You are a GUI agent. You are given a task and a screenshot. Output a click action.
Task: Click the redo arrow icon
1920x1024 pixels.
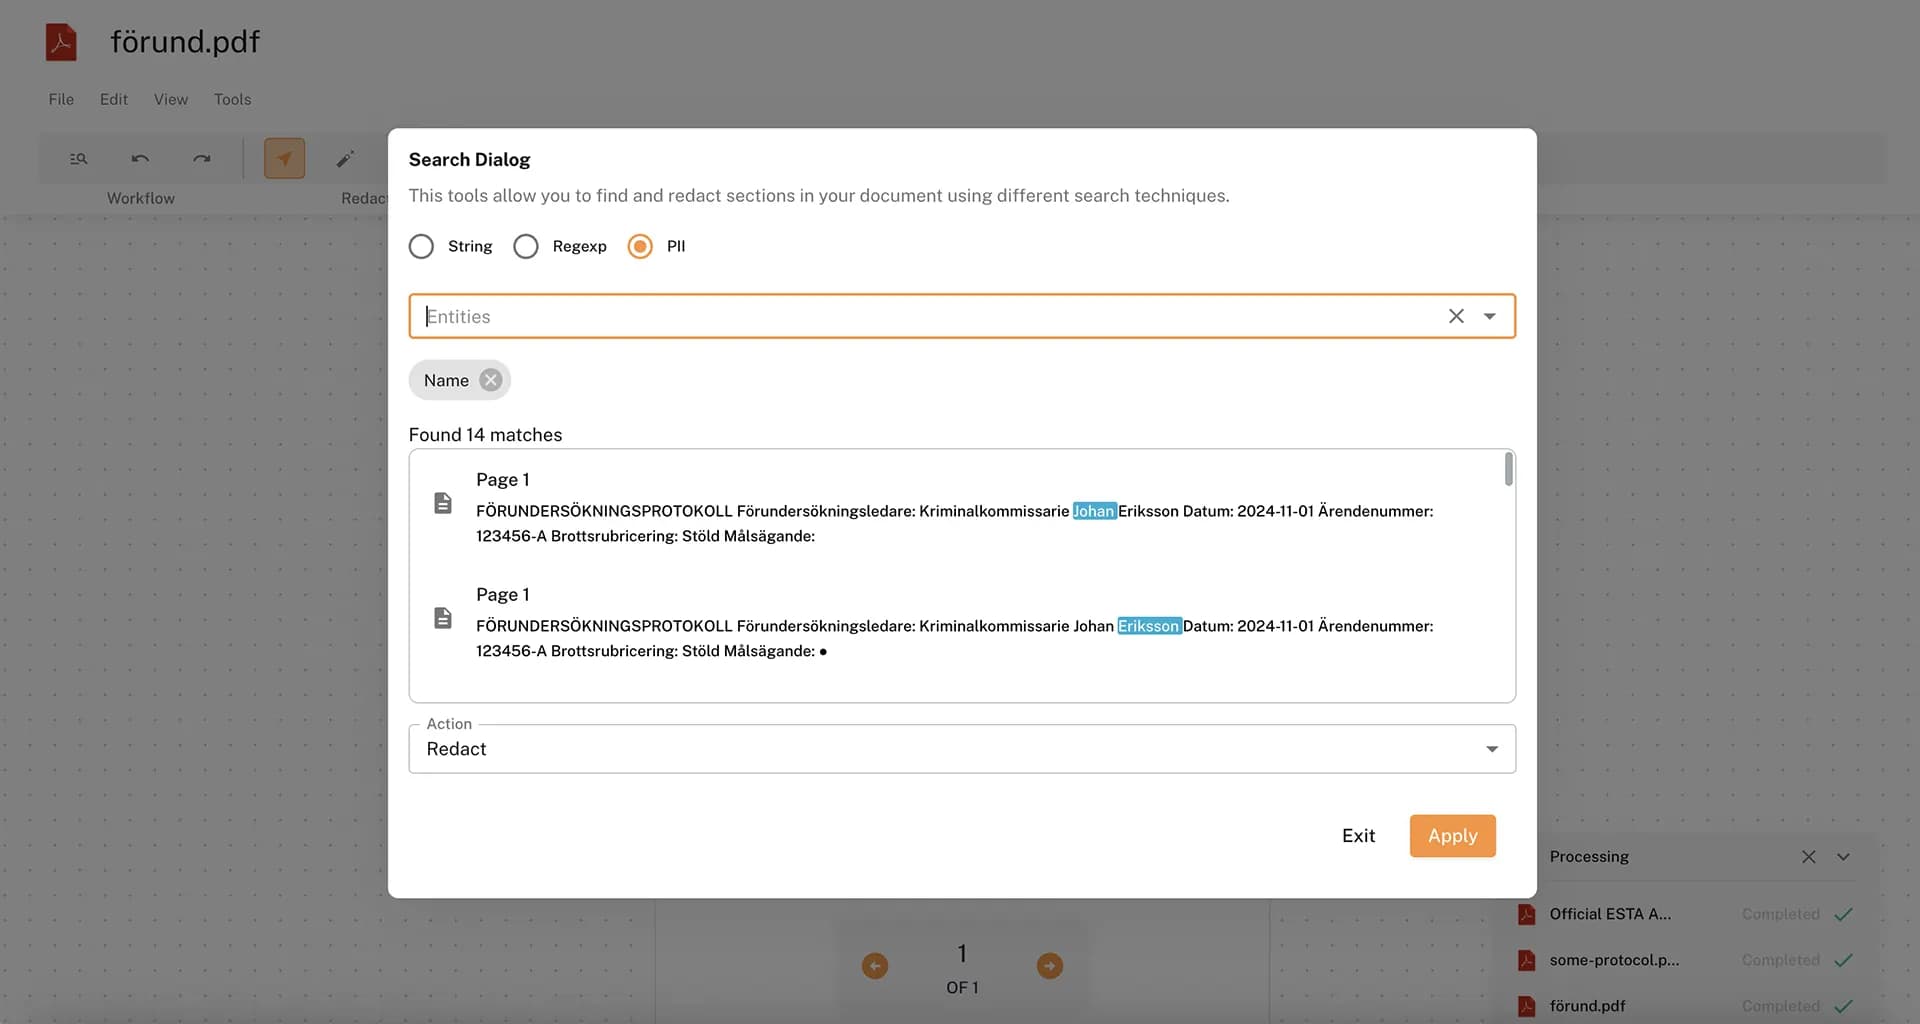(x=202, y=159)
